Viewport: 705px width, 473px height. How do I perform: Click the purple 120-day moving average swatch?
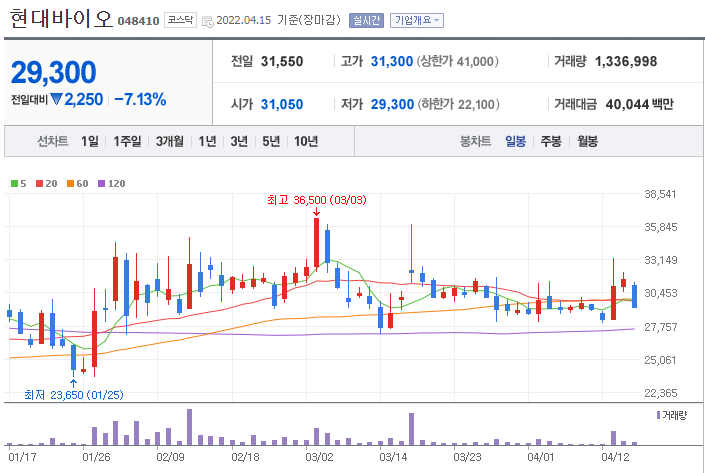[101, 183]
